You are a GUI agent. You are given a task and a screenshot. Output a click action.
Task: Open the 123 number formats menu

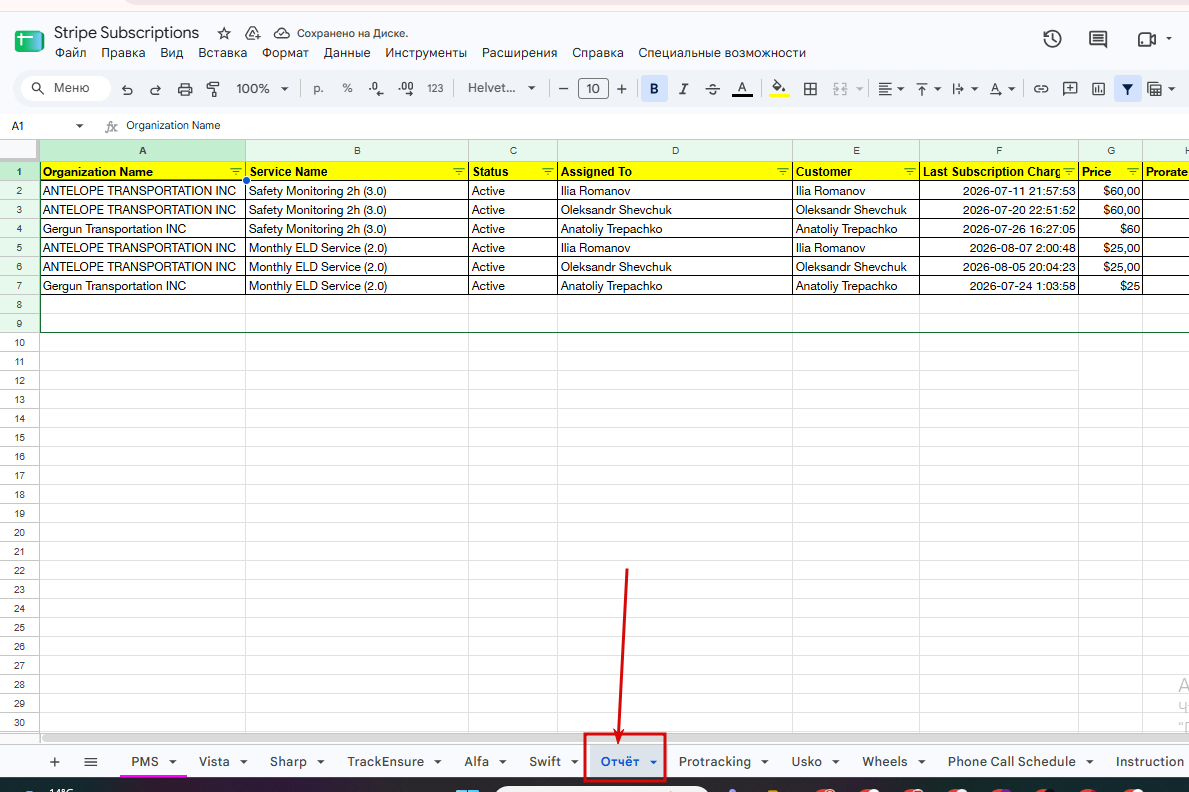(435, 89)
